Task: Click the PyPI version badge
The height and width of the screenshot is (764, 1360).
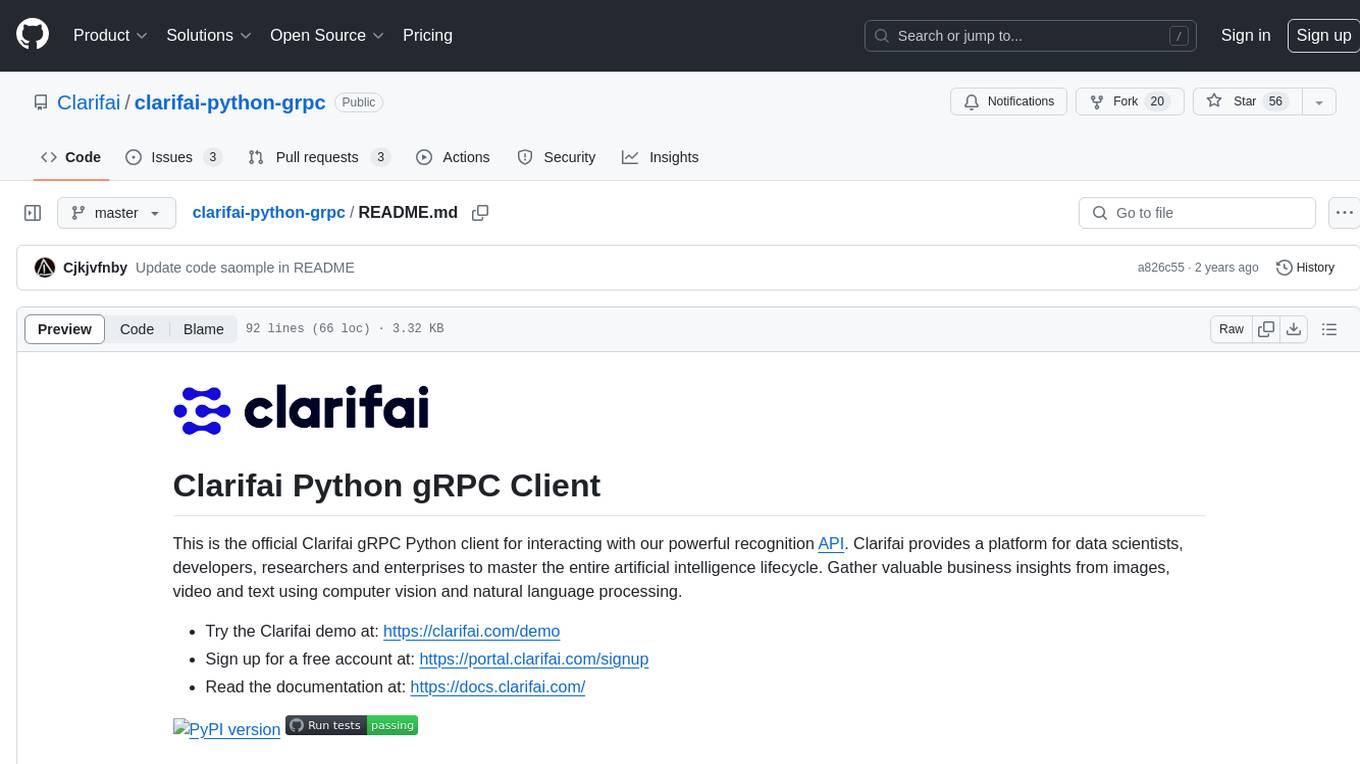Action: click(x=227, y=729)
